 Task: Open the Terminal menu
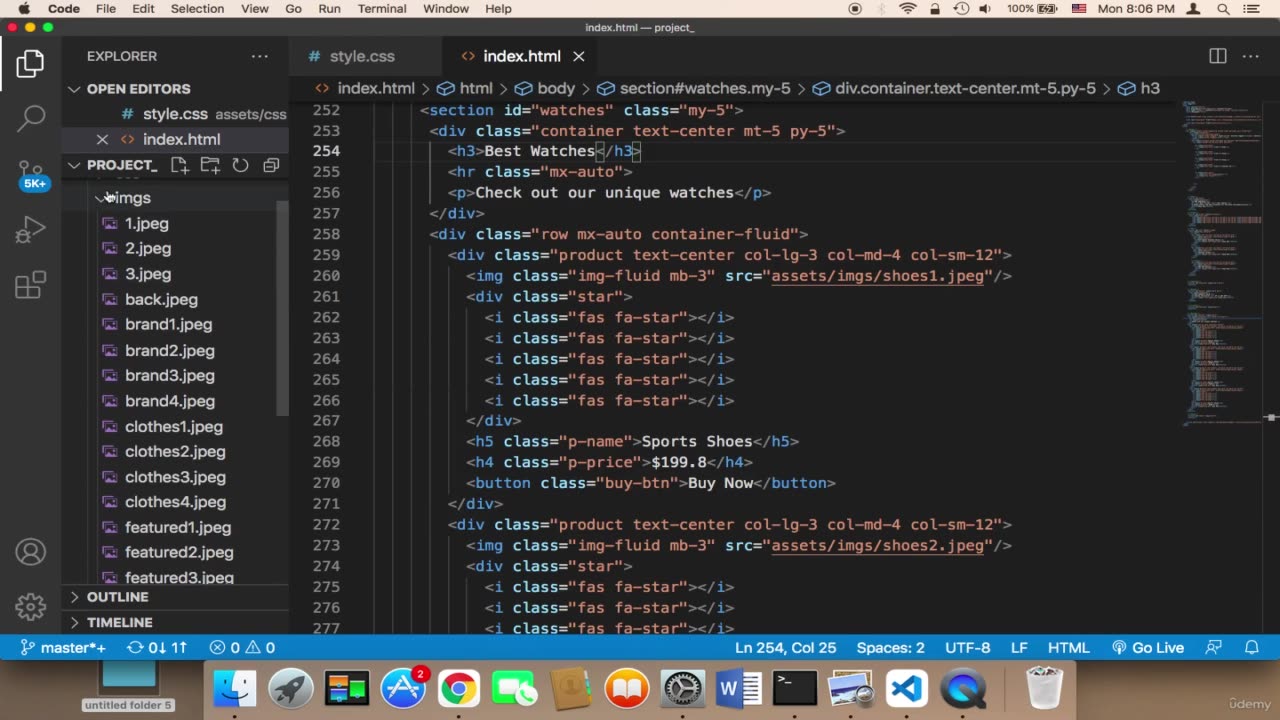(x=382, y=9)
